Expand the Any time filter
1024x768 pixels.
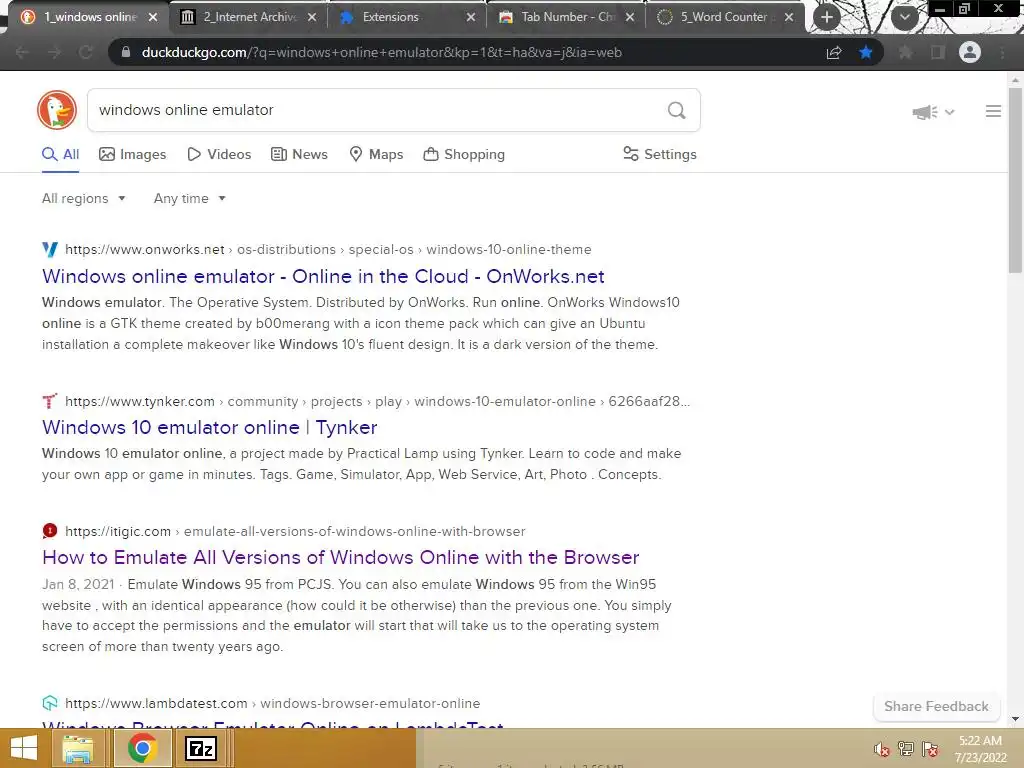tap(189, 199)
